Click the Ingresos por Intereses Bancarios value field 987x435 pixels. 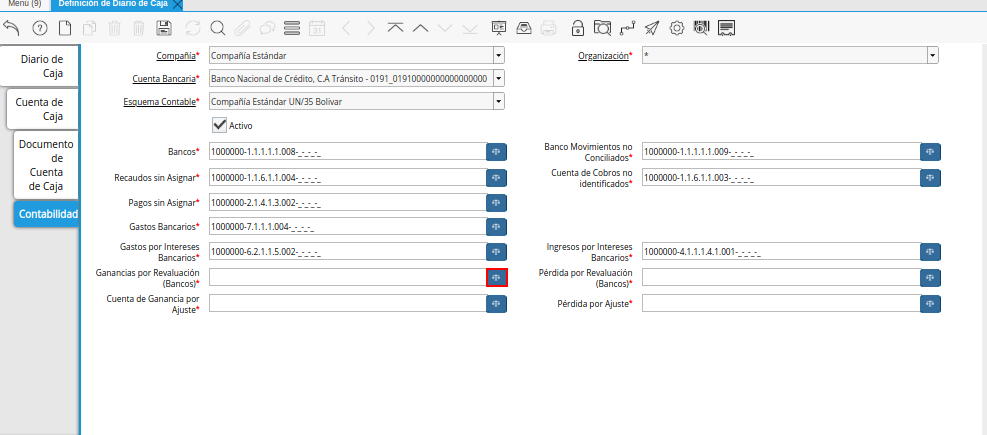pos(781,252)
